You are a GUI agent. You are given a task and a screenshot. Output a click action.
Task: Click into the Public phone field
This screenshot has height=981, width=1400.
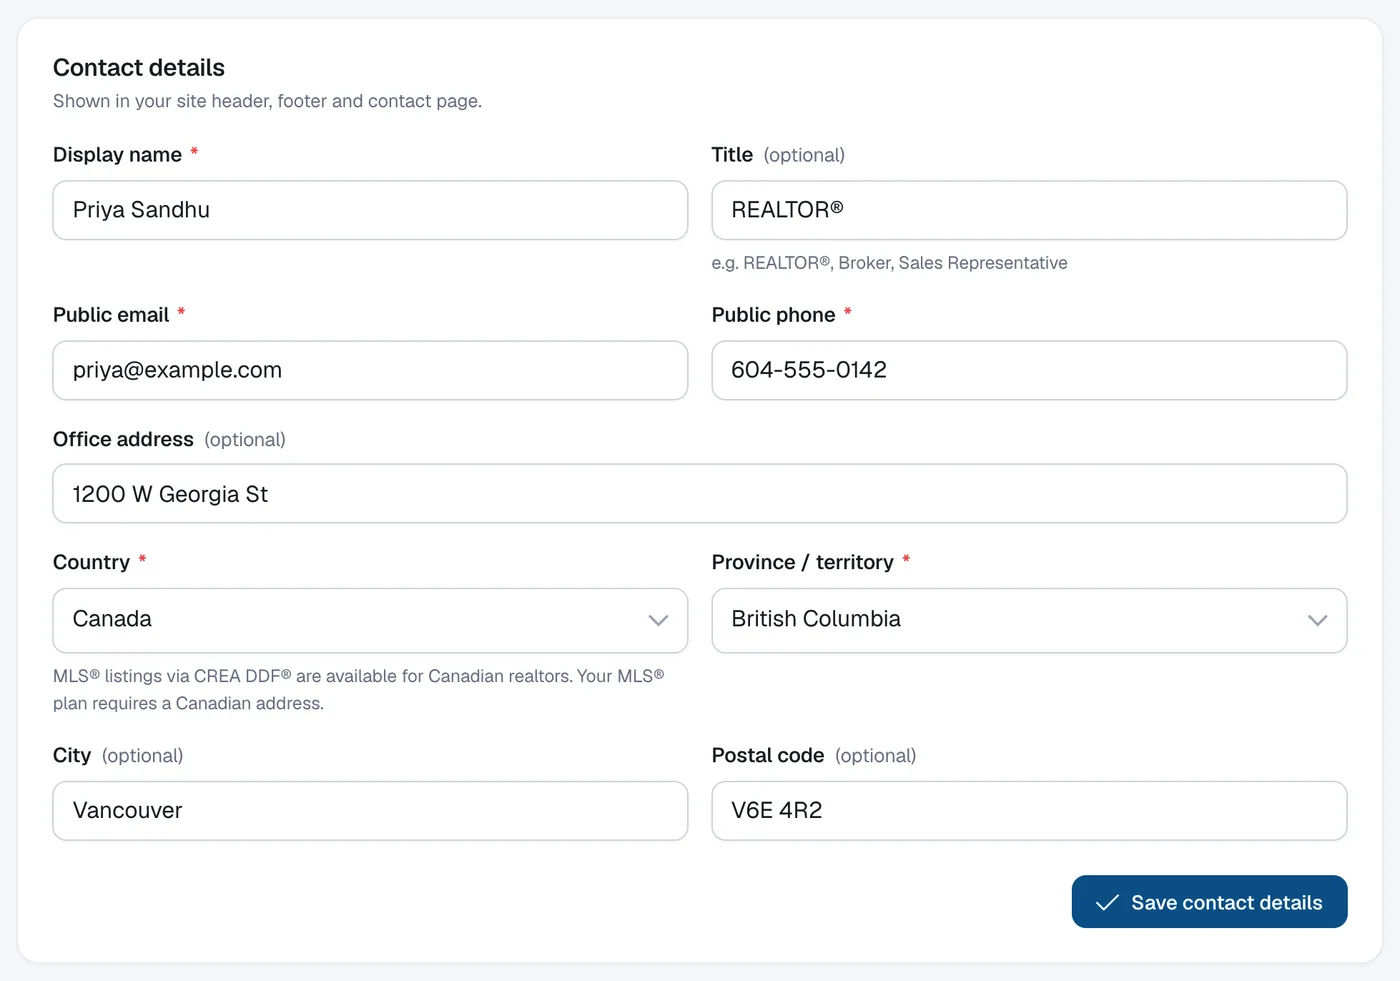1029,370
